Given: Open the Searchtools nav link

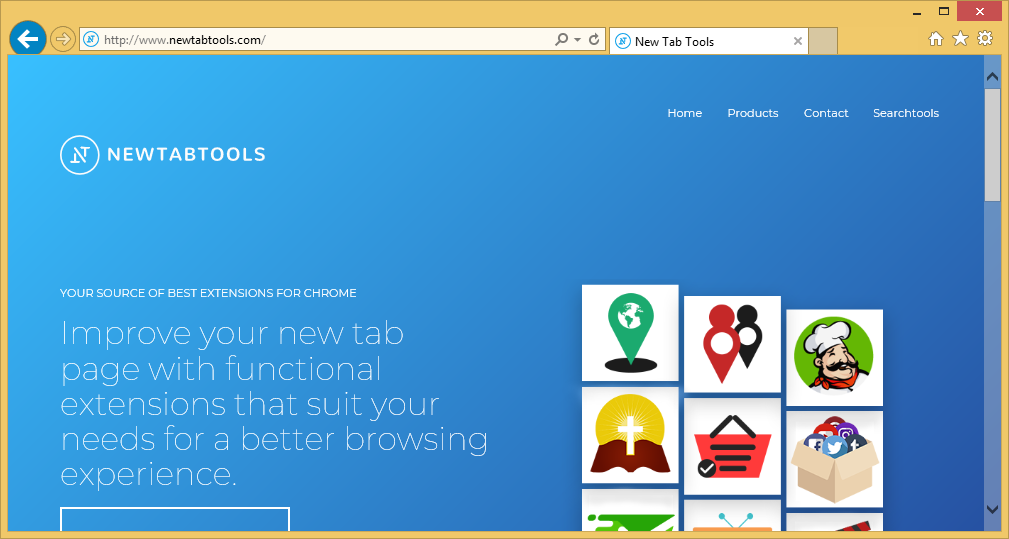Looking at the screenshot, I should point(905,113).
